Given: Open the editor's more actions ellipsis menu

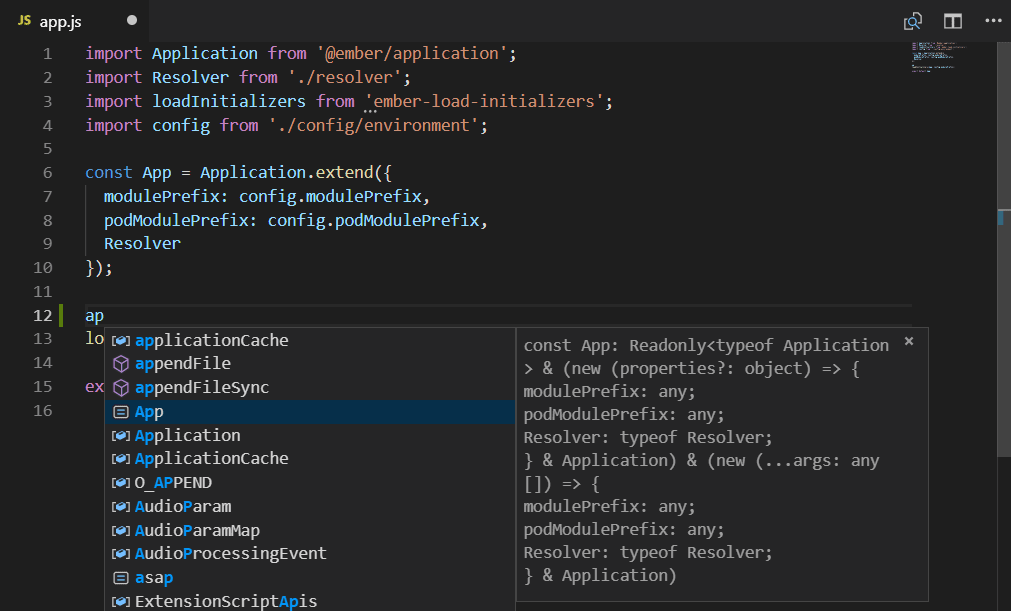Looking at the screenshot, I should pos(992,21).
